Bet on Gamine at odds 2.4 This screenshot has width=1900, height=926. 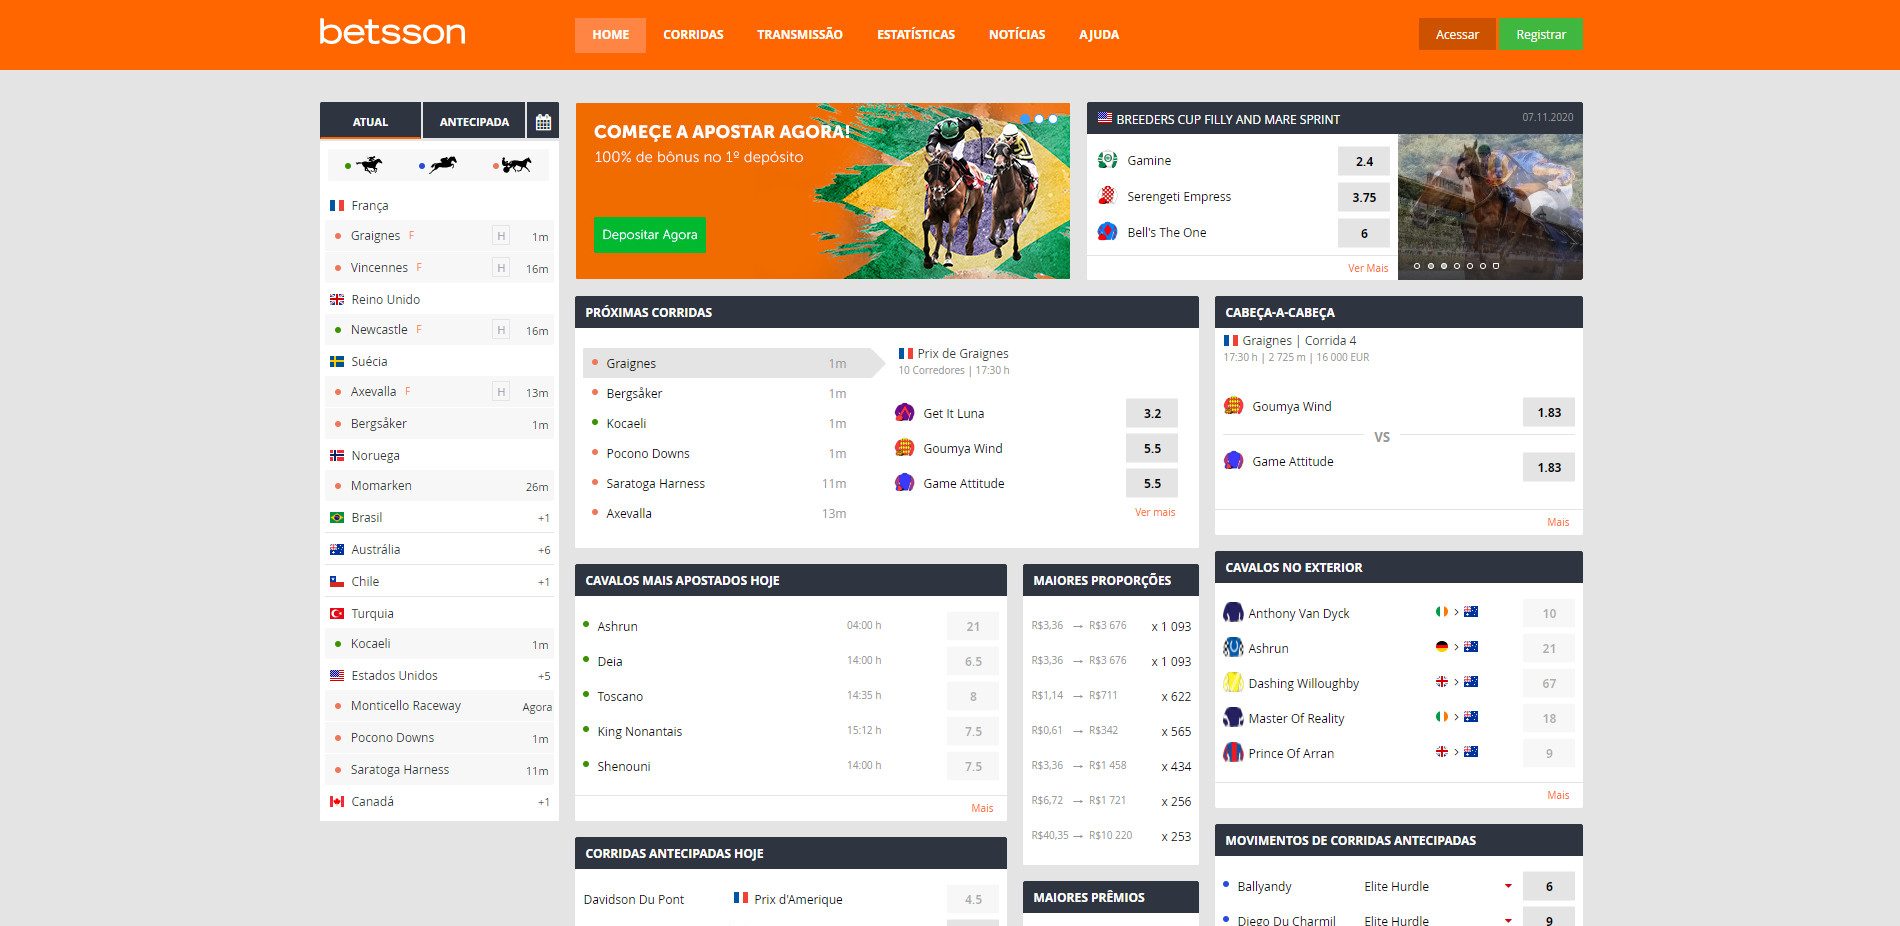point(1364,161)
